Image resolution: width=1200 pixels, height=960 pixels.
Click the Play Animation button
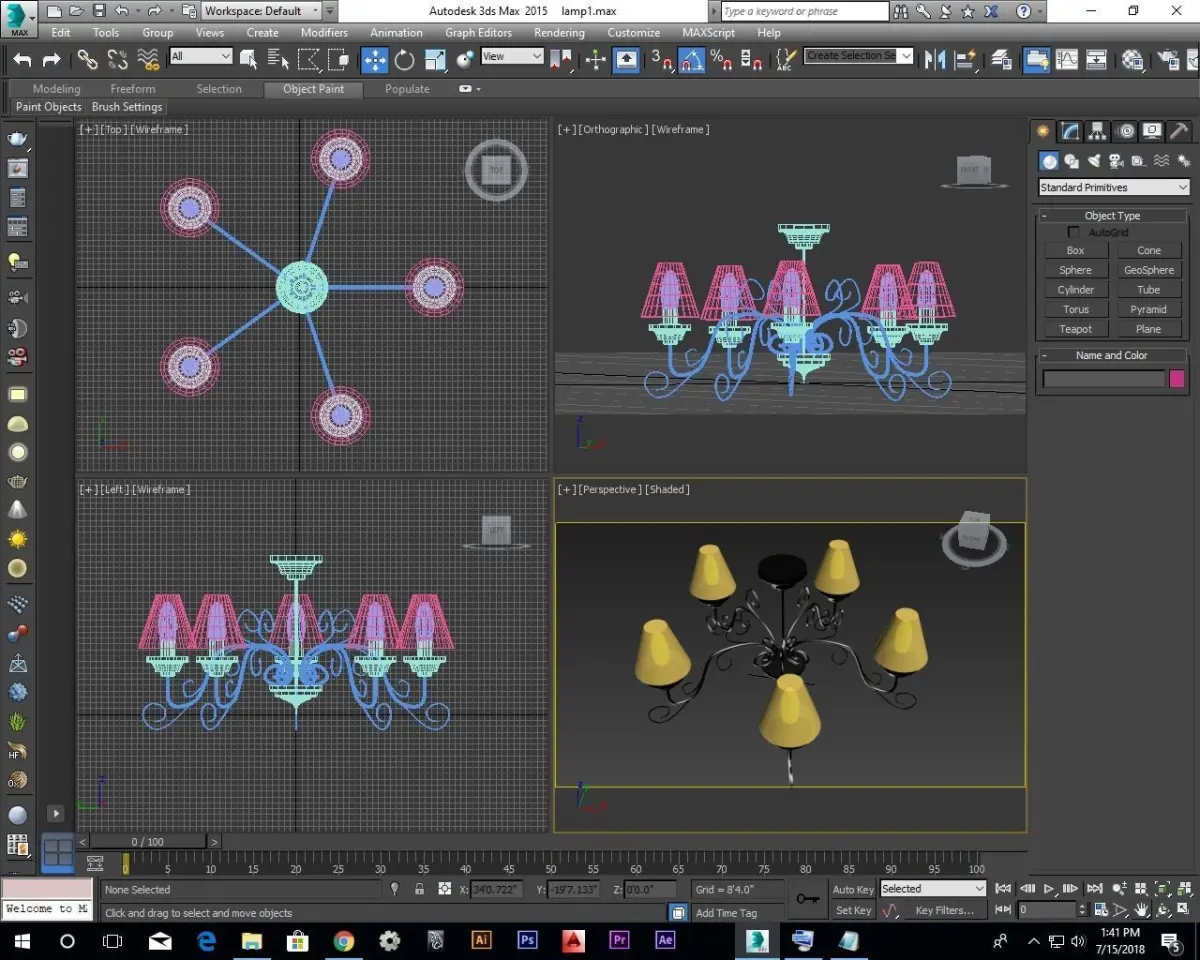(x=1049, y=889)
